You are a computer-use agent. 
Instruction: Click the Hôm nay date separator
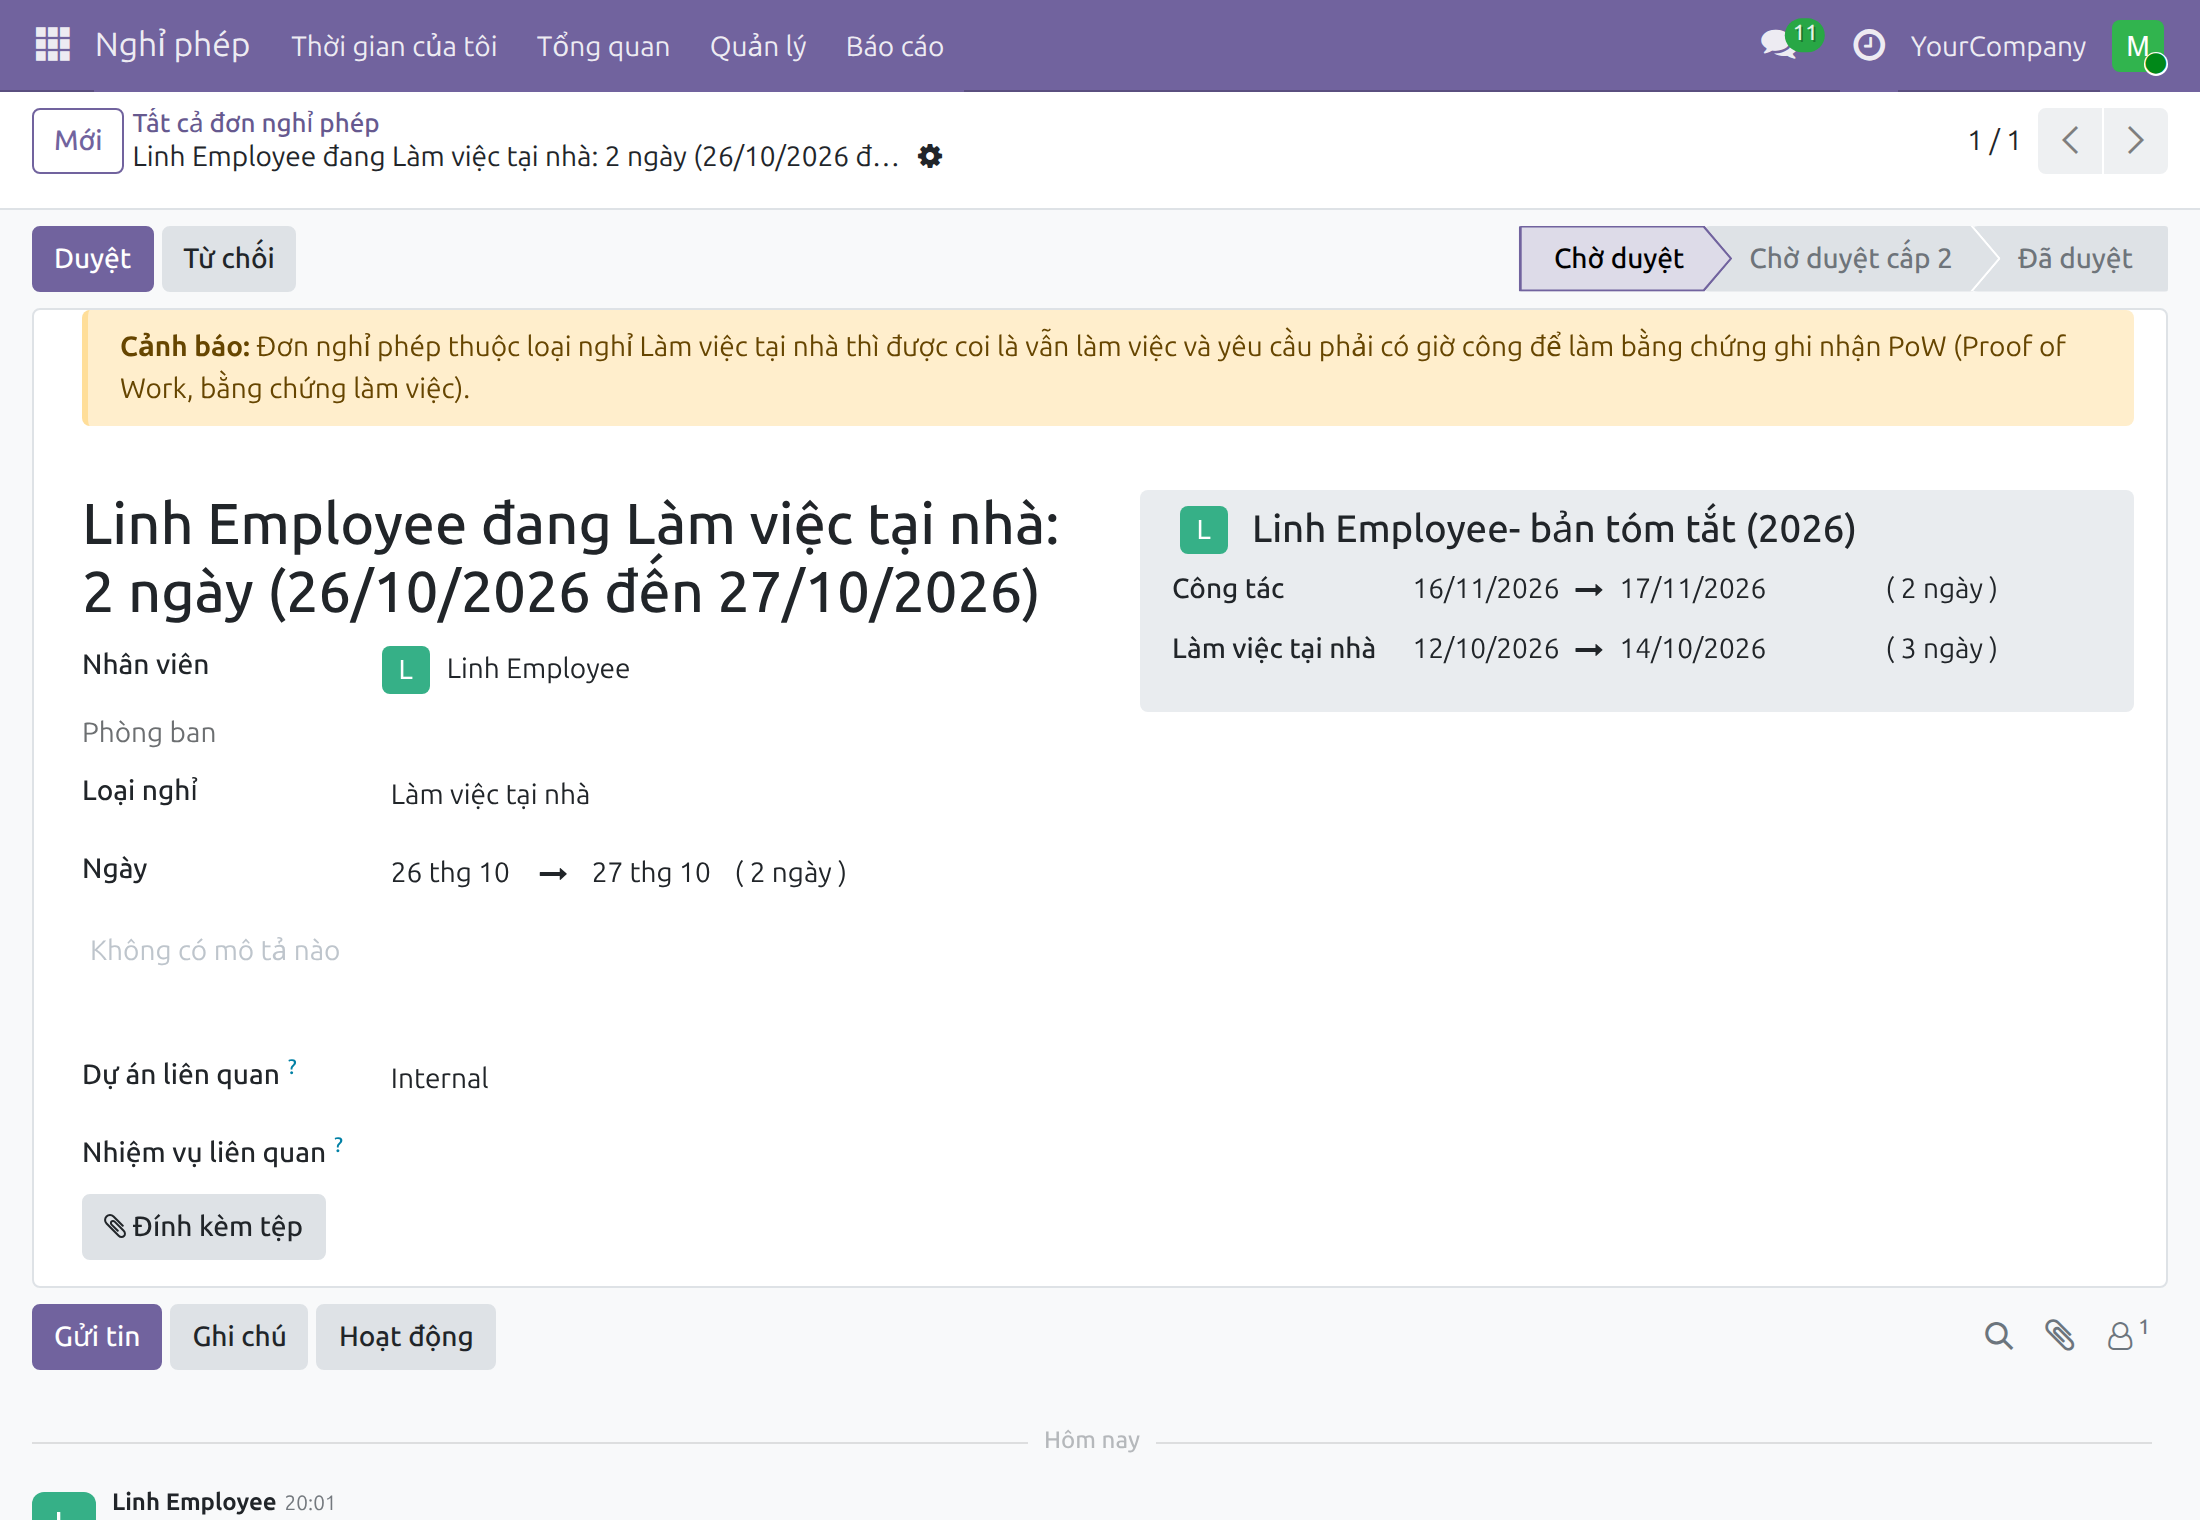tap(1092, 1440)
